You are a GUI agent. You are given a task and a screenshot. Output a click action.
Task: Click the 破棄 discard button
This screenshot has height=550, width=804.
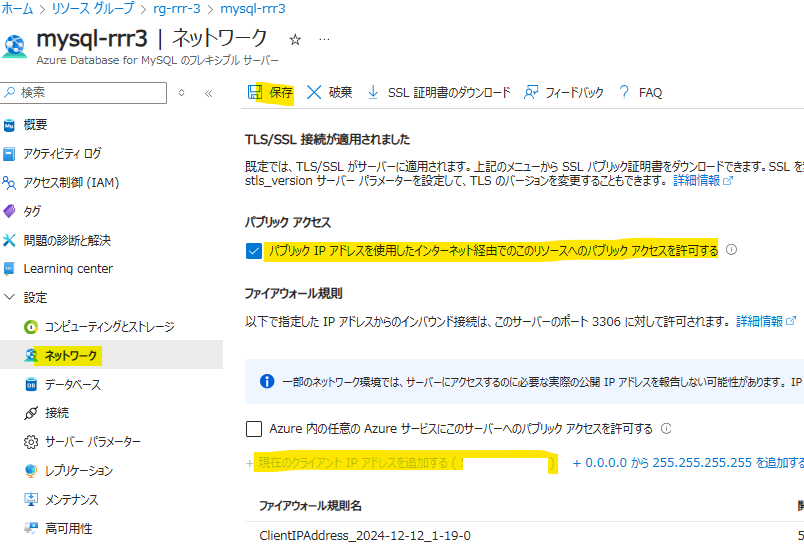coord(329,92)
